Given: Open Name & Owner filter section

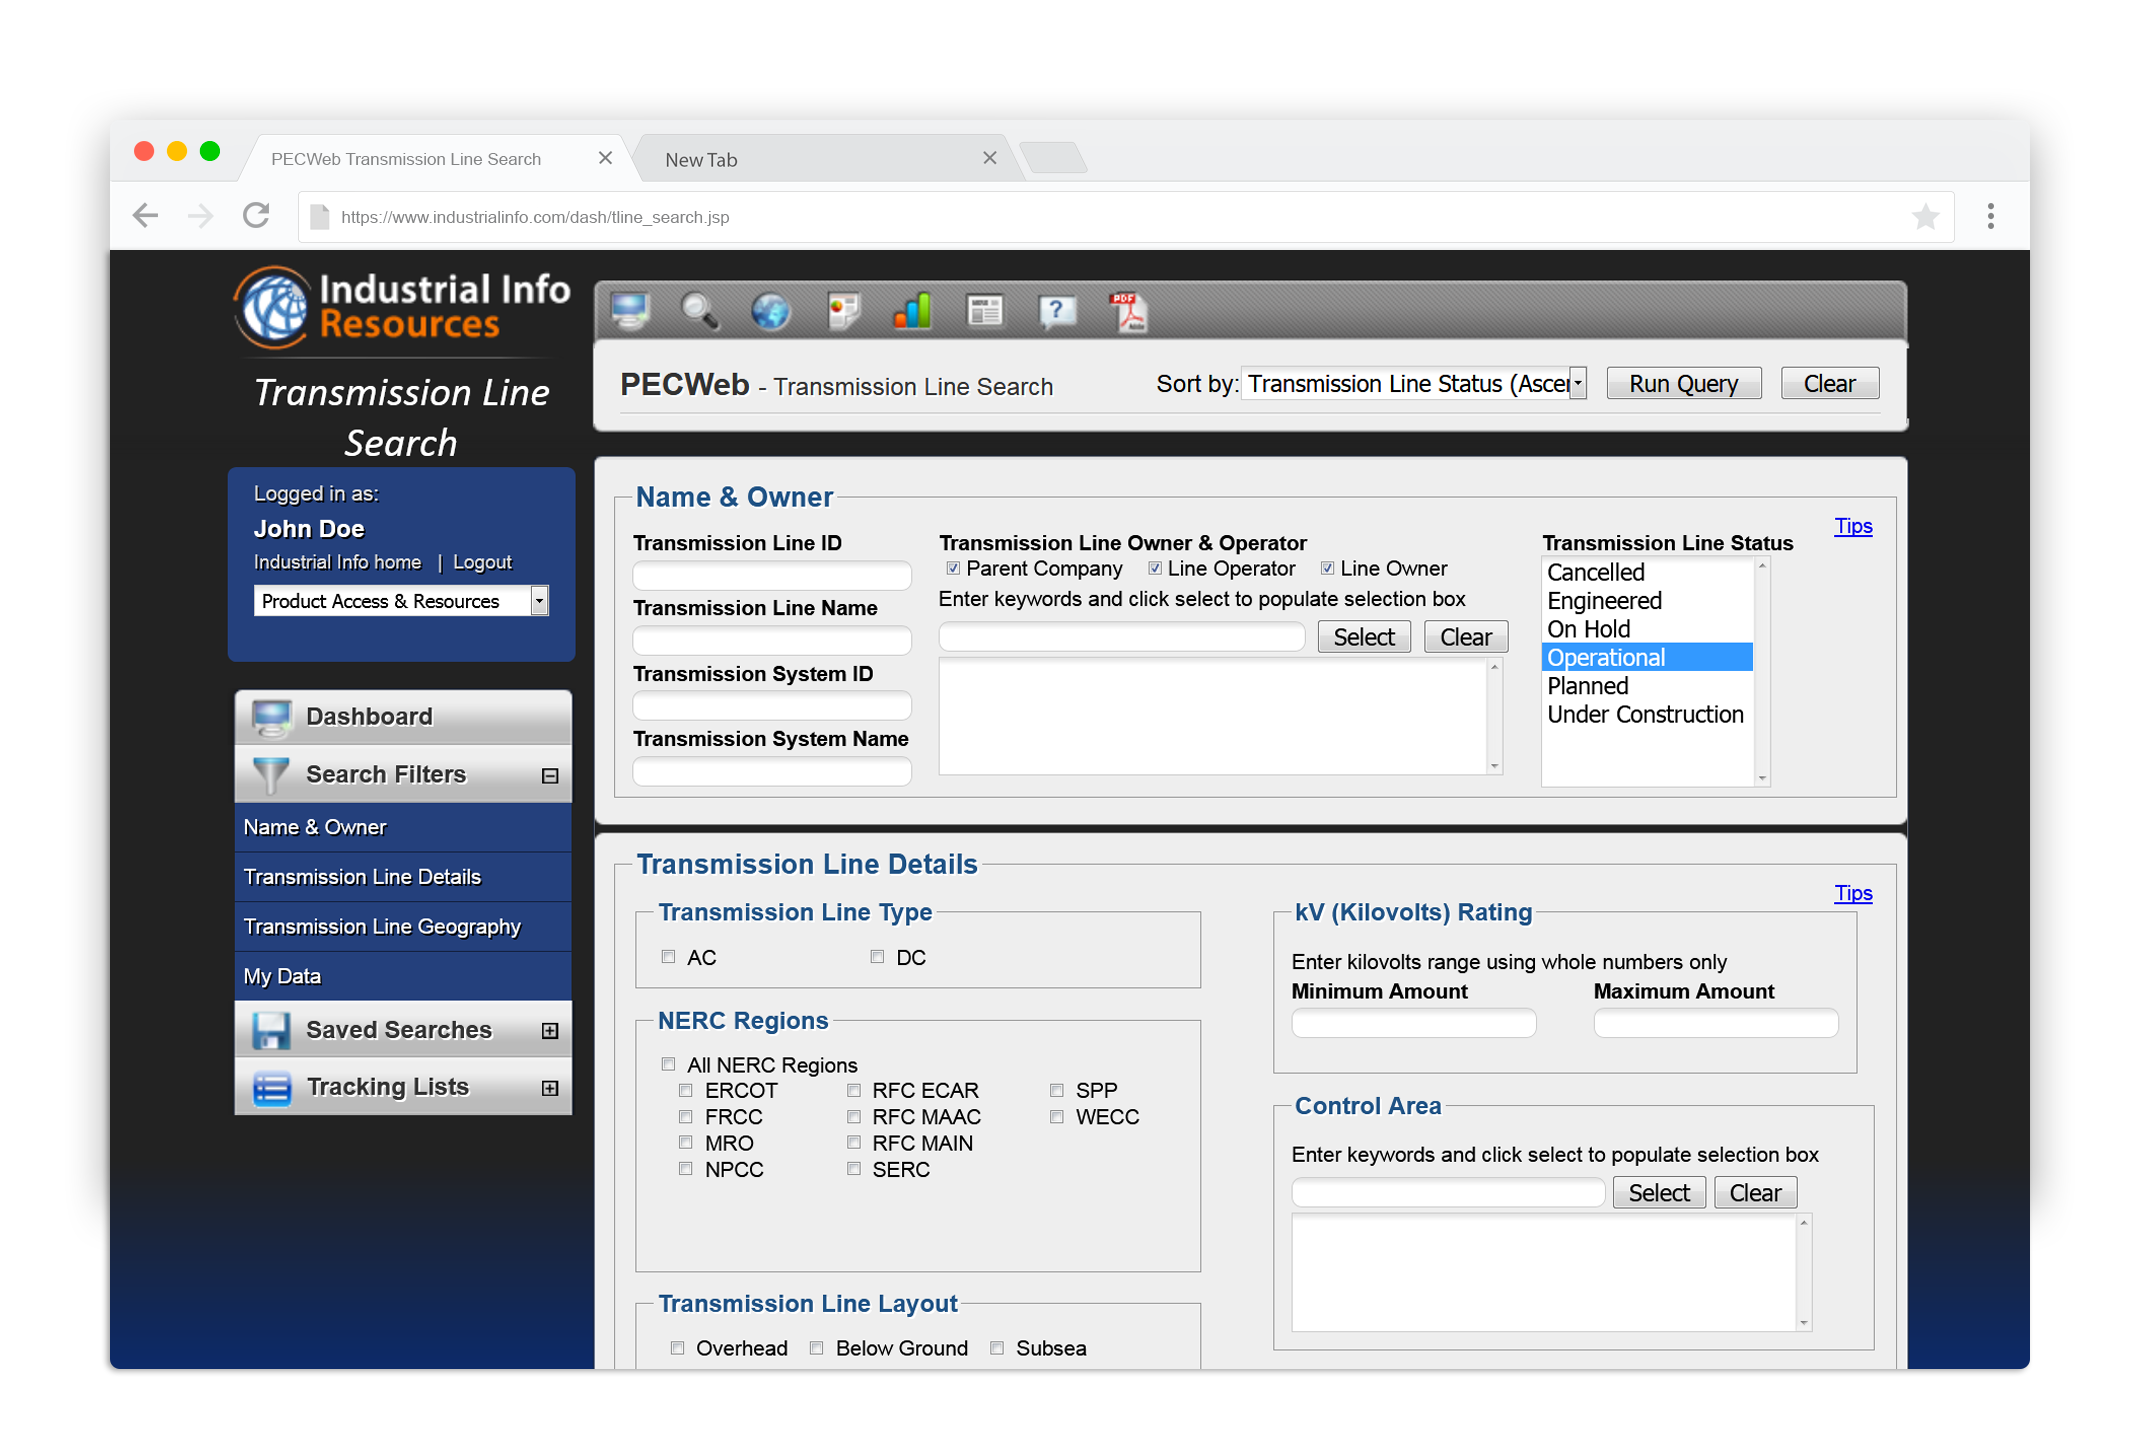Looking at the screenshot, I should tap(403, 828).
